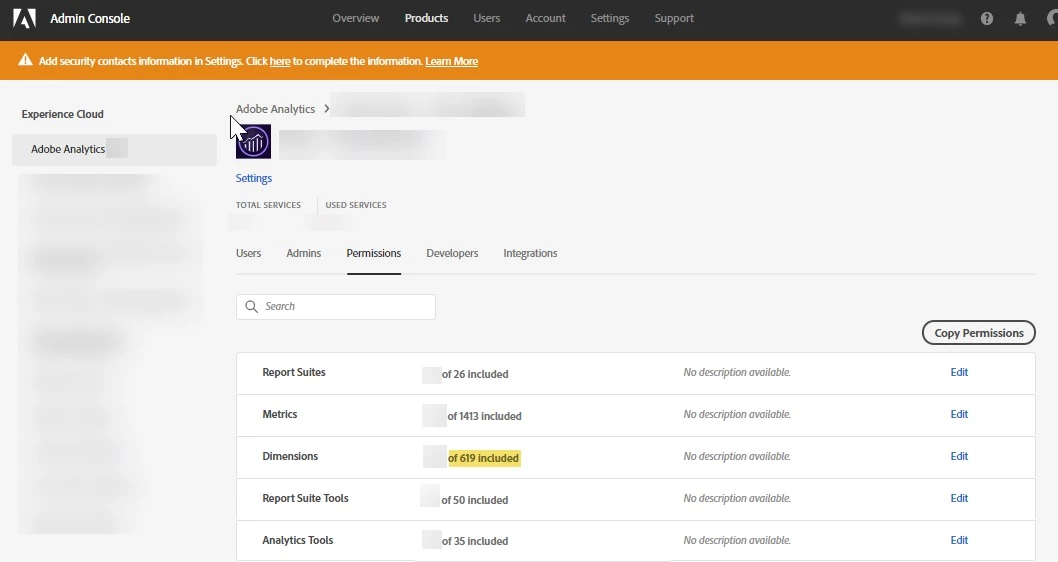Switch to the Integrations tab
The height and width of the screenshot is (562, 1058).
click(x=530, y=253)
